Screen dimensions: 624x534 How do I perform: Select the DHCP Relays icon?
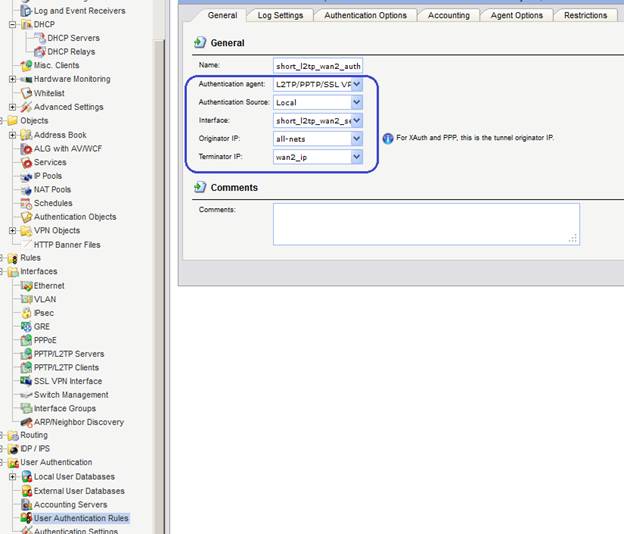pyautogui.click(x=40, y=52)
